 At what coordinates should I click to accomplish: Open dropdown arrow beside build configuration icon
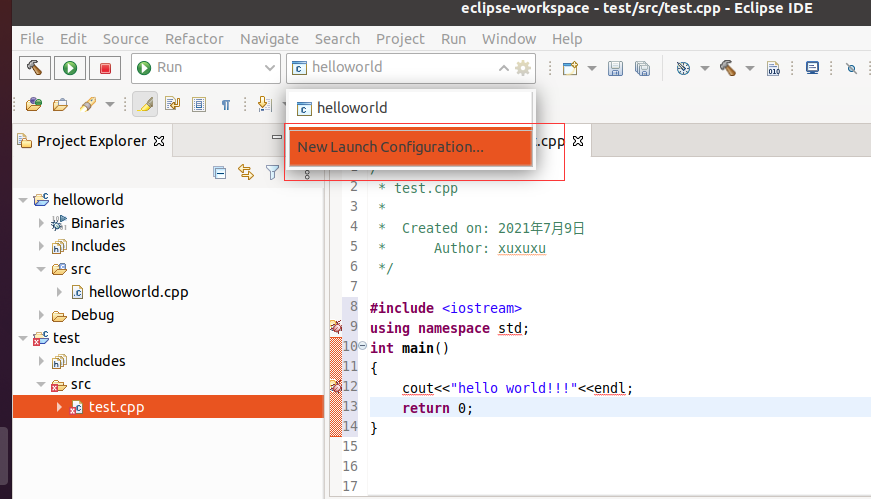(x=704, y=68)
